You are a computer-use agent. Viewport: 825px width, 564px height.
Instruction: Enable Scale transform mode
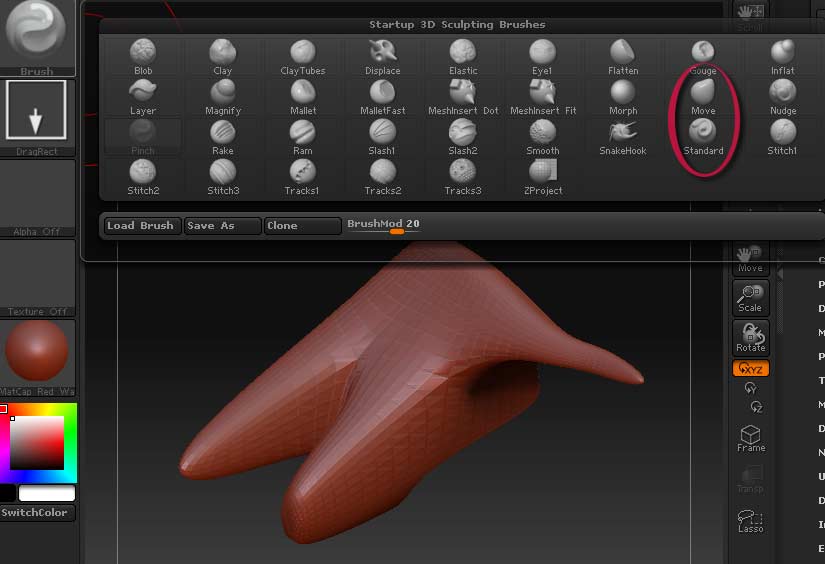(x=750, y=297)
